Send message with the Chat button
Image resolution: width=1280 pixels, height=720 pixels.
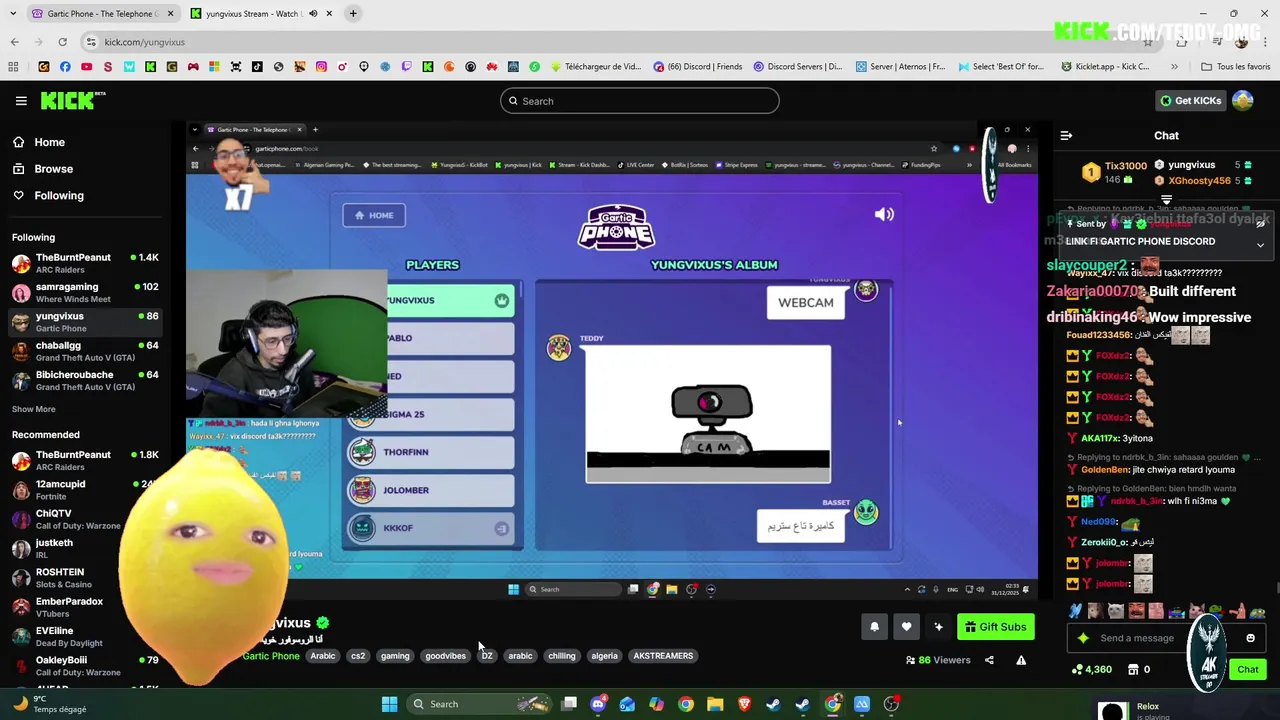[1248, 669]
